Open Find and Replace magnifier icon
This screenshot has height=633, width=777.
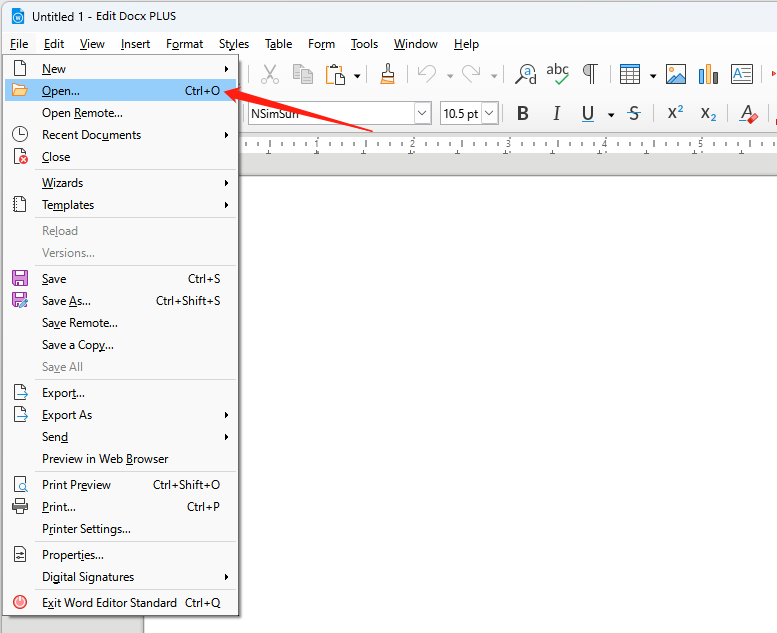[525, 74]
